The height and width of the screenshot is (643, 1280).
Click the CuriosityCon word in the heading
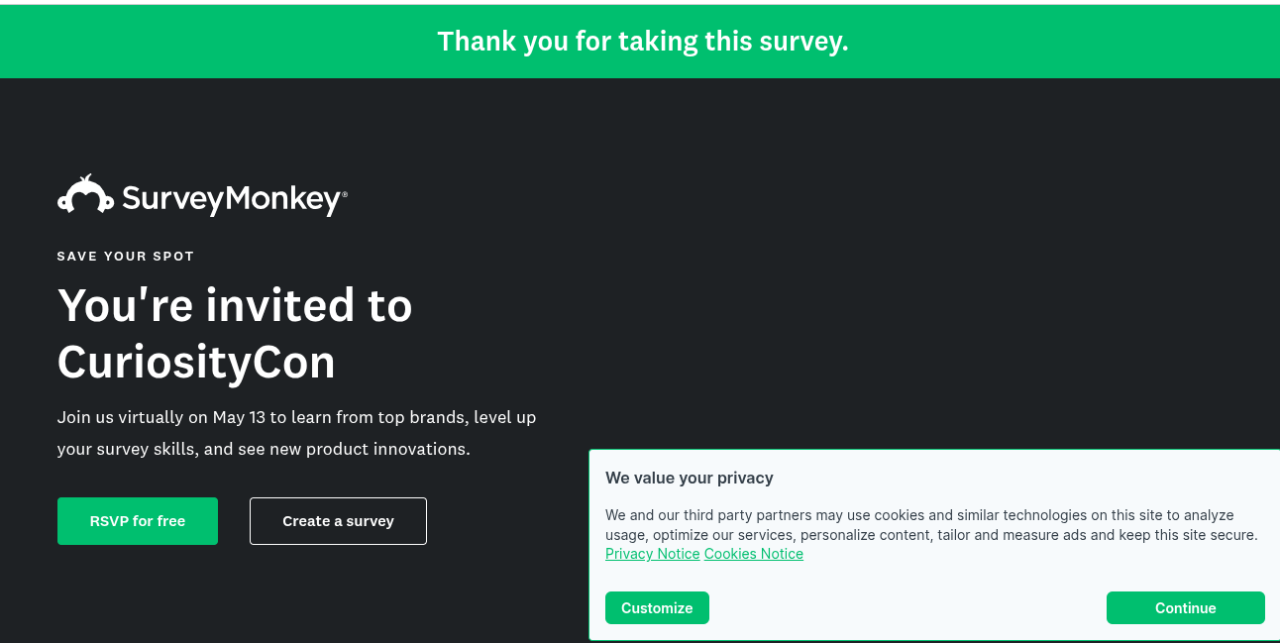[x=196, y=362]
